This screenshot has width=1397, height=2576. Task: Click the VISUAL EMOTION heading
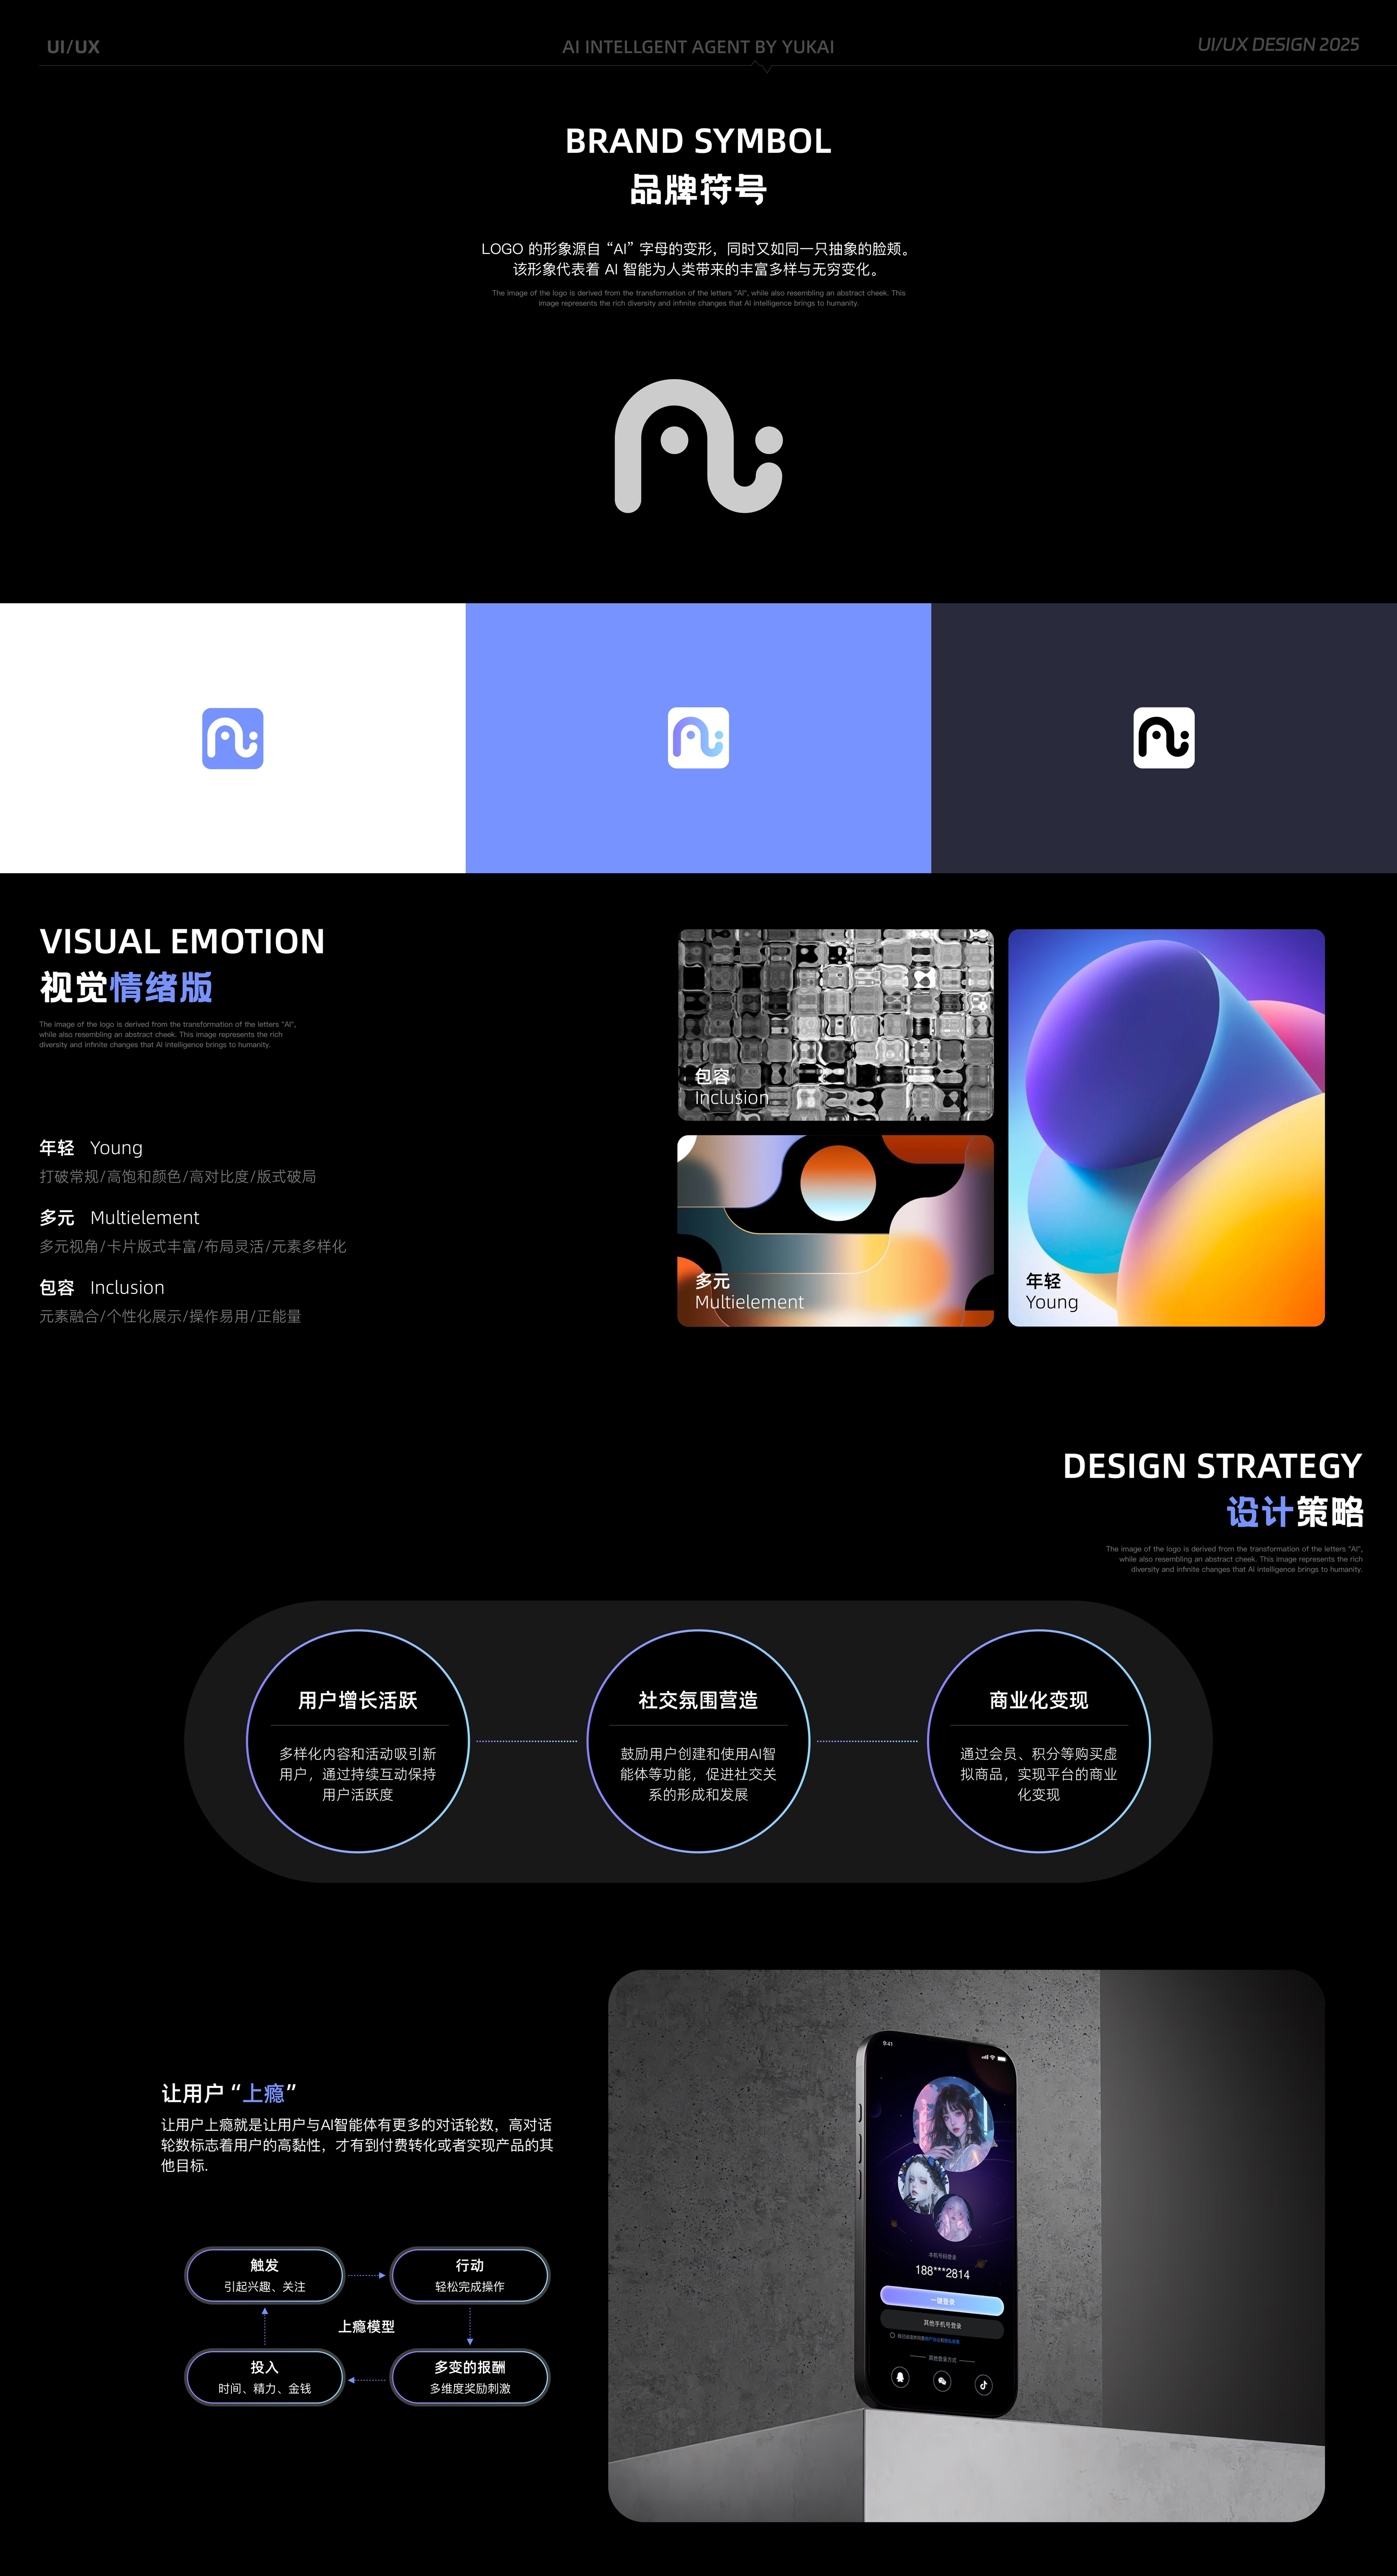pos(182,941)
